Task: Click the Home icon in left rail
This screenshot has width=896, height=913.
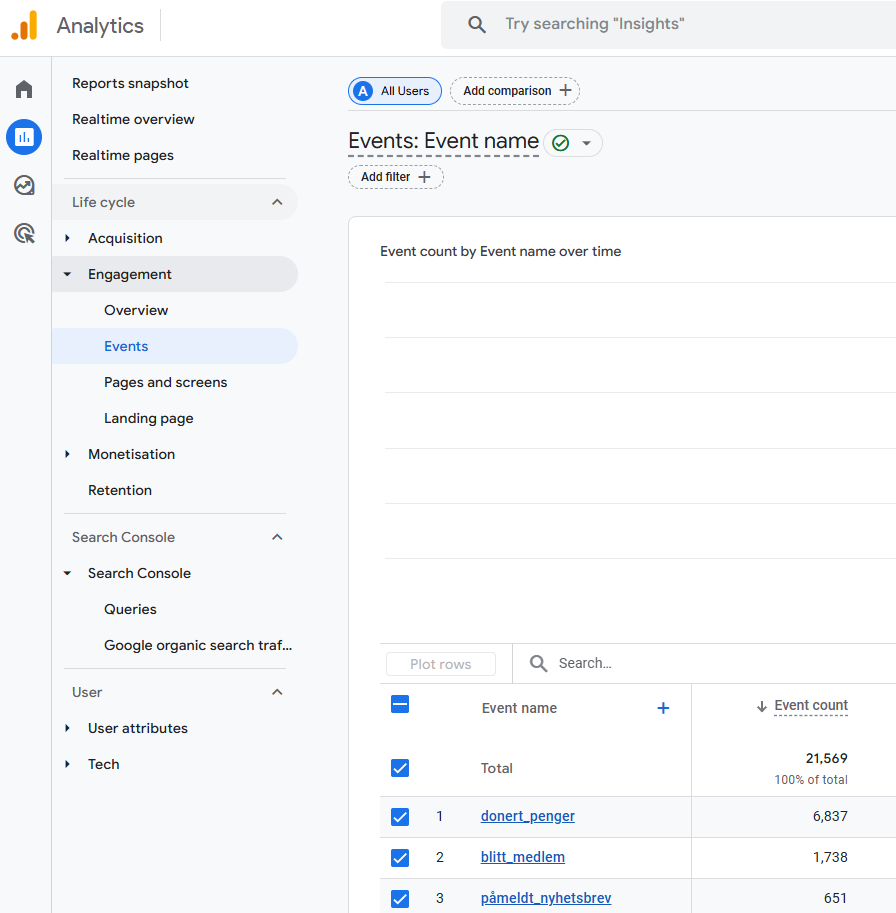Action: 24,90
